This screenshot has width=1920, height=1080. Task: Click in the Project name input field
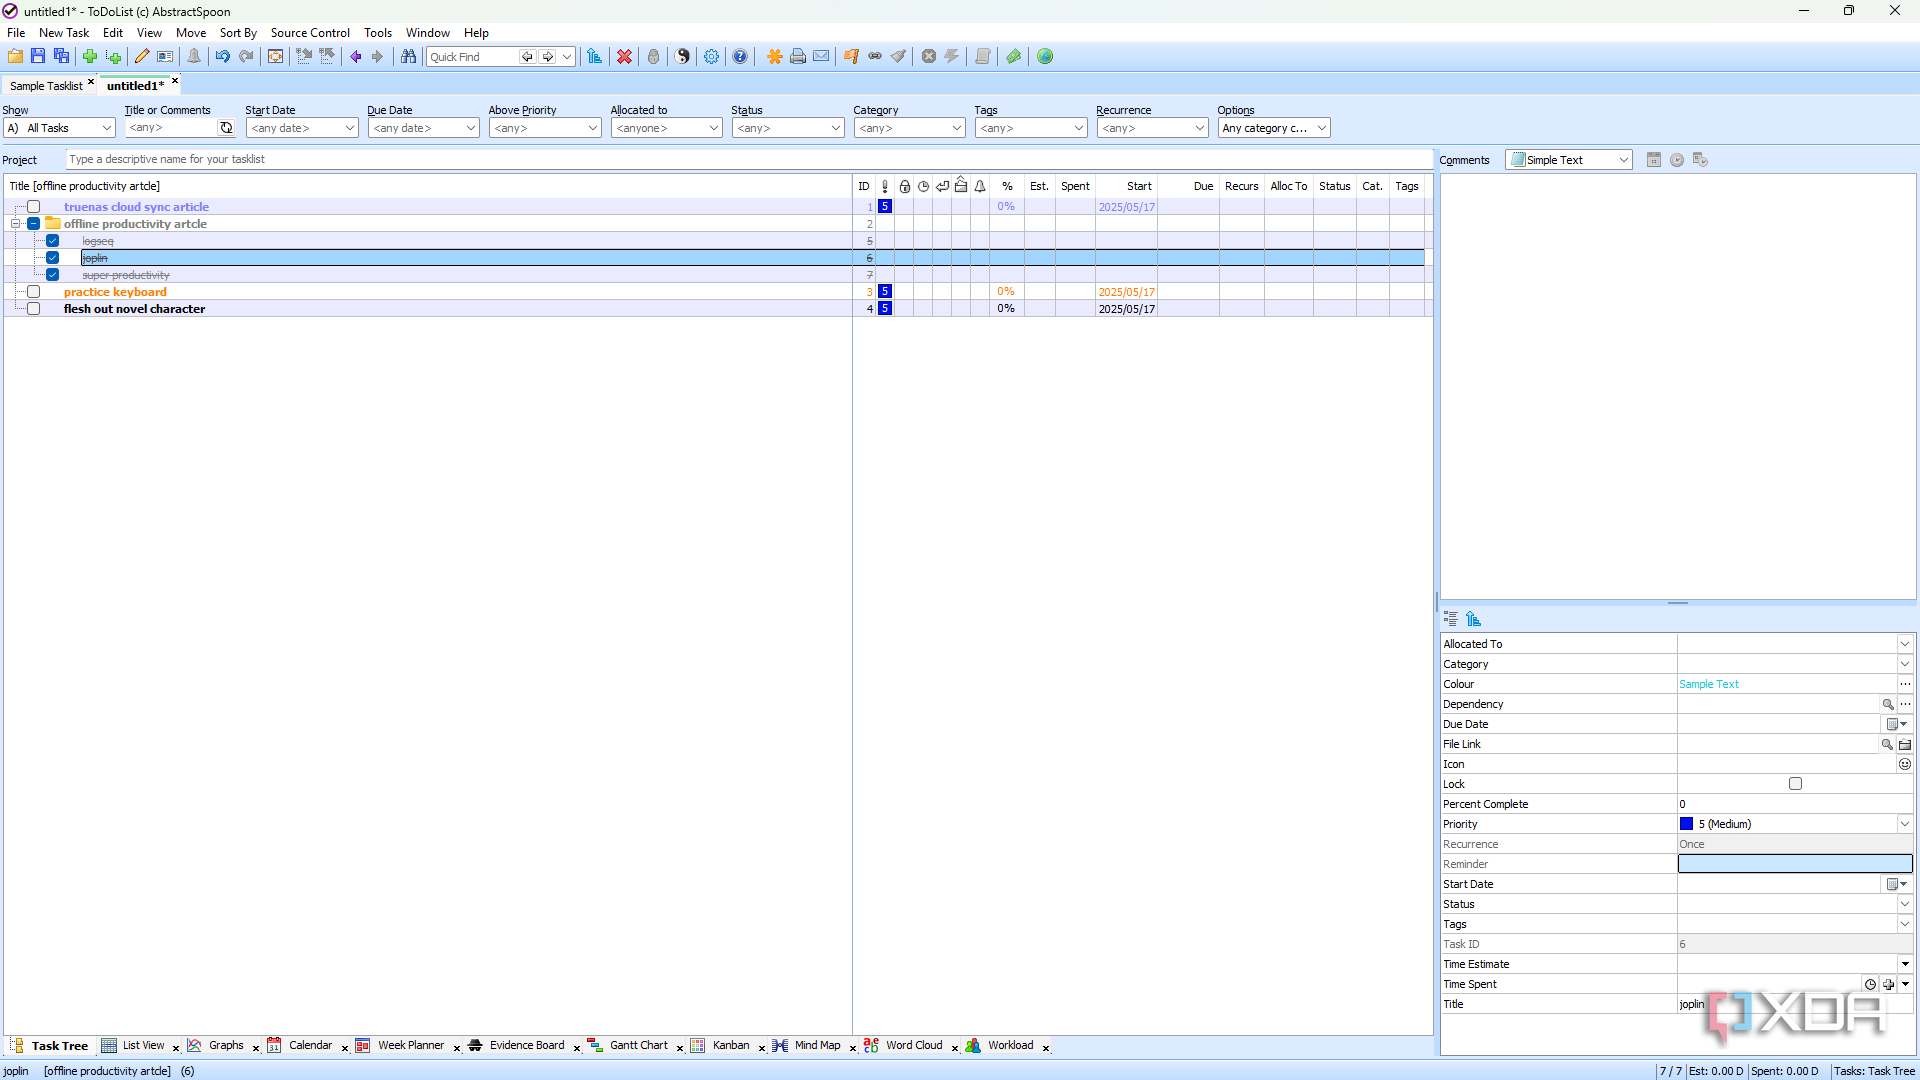tap(749, 159)
